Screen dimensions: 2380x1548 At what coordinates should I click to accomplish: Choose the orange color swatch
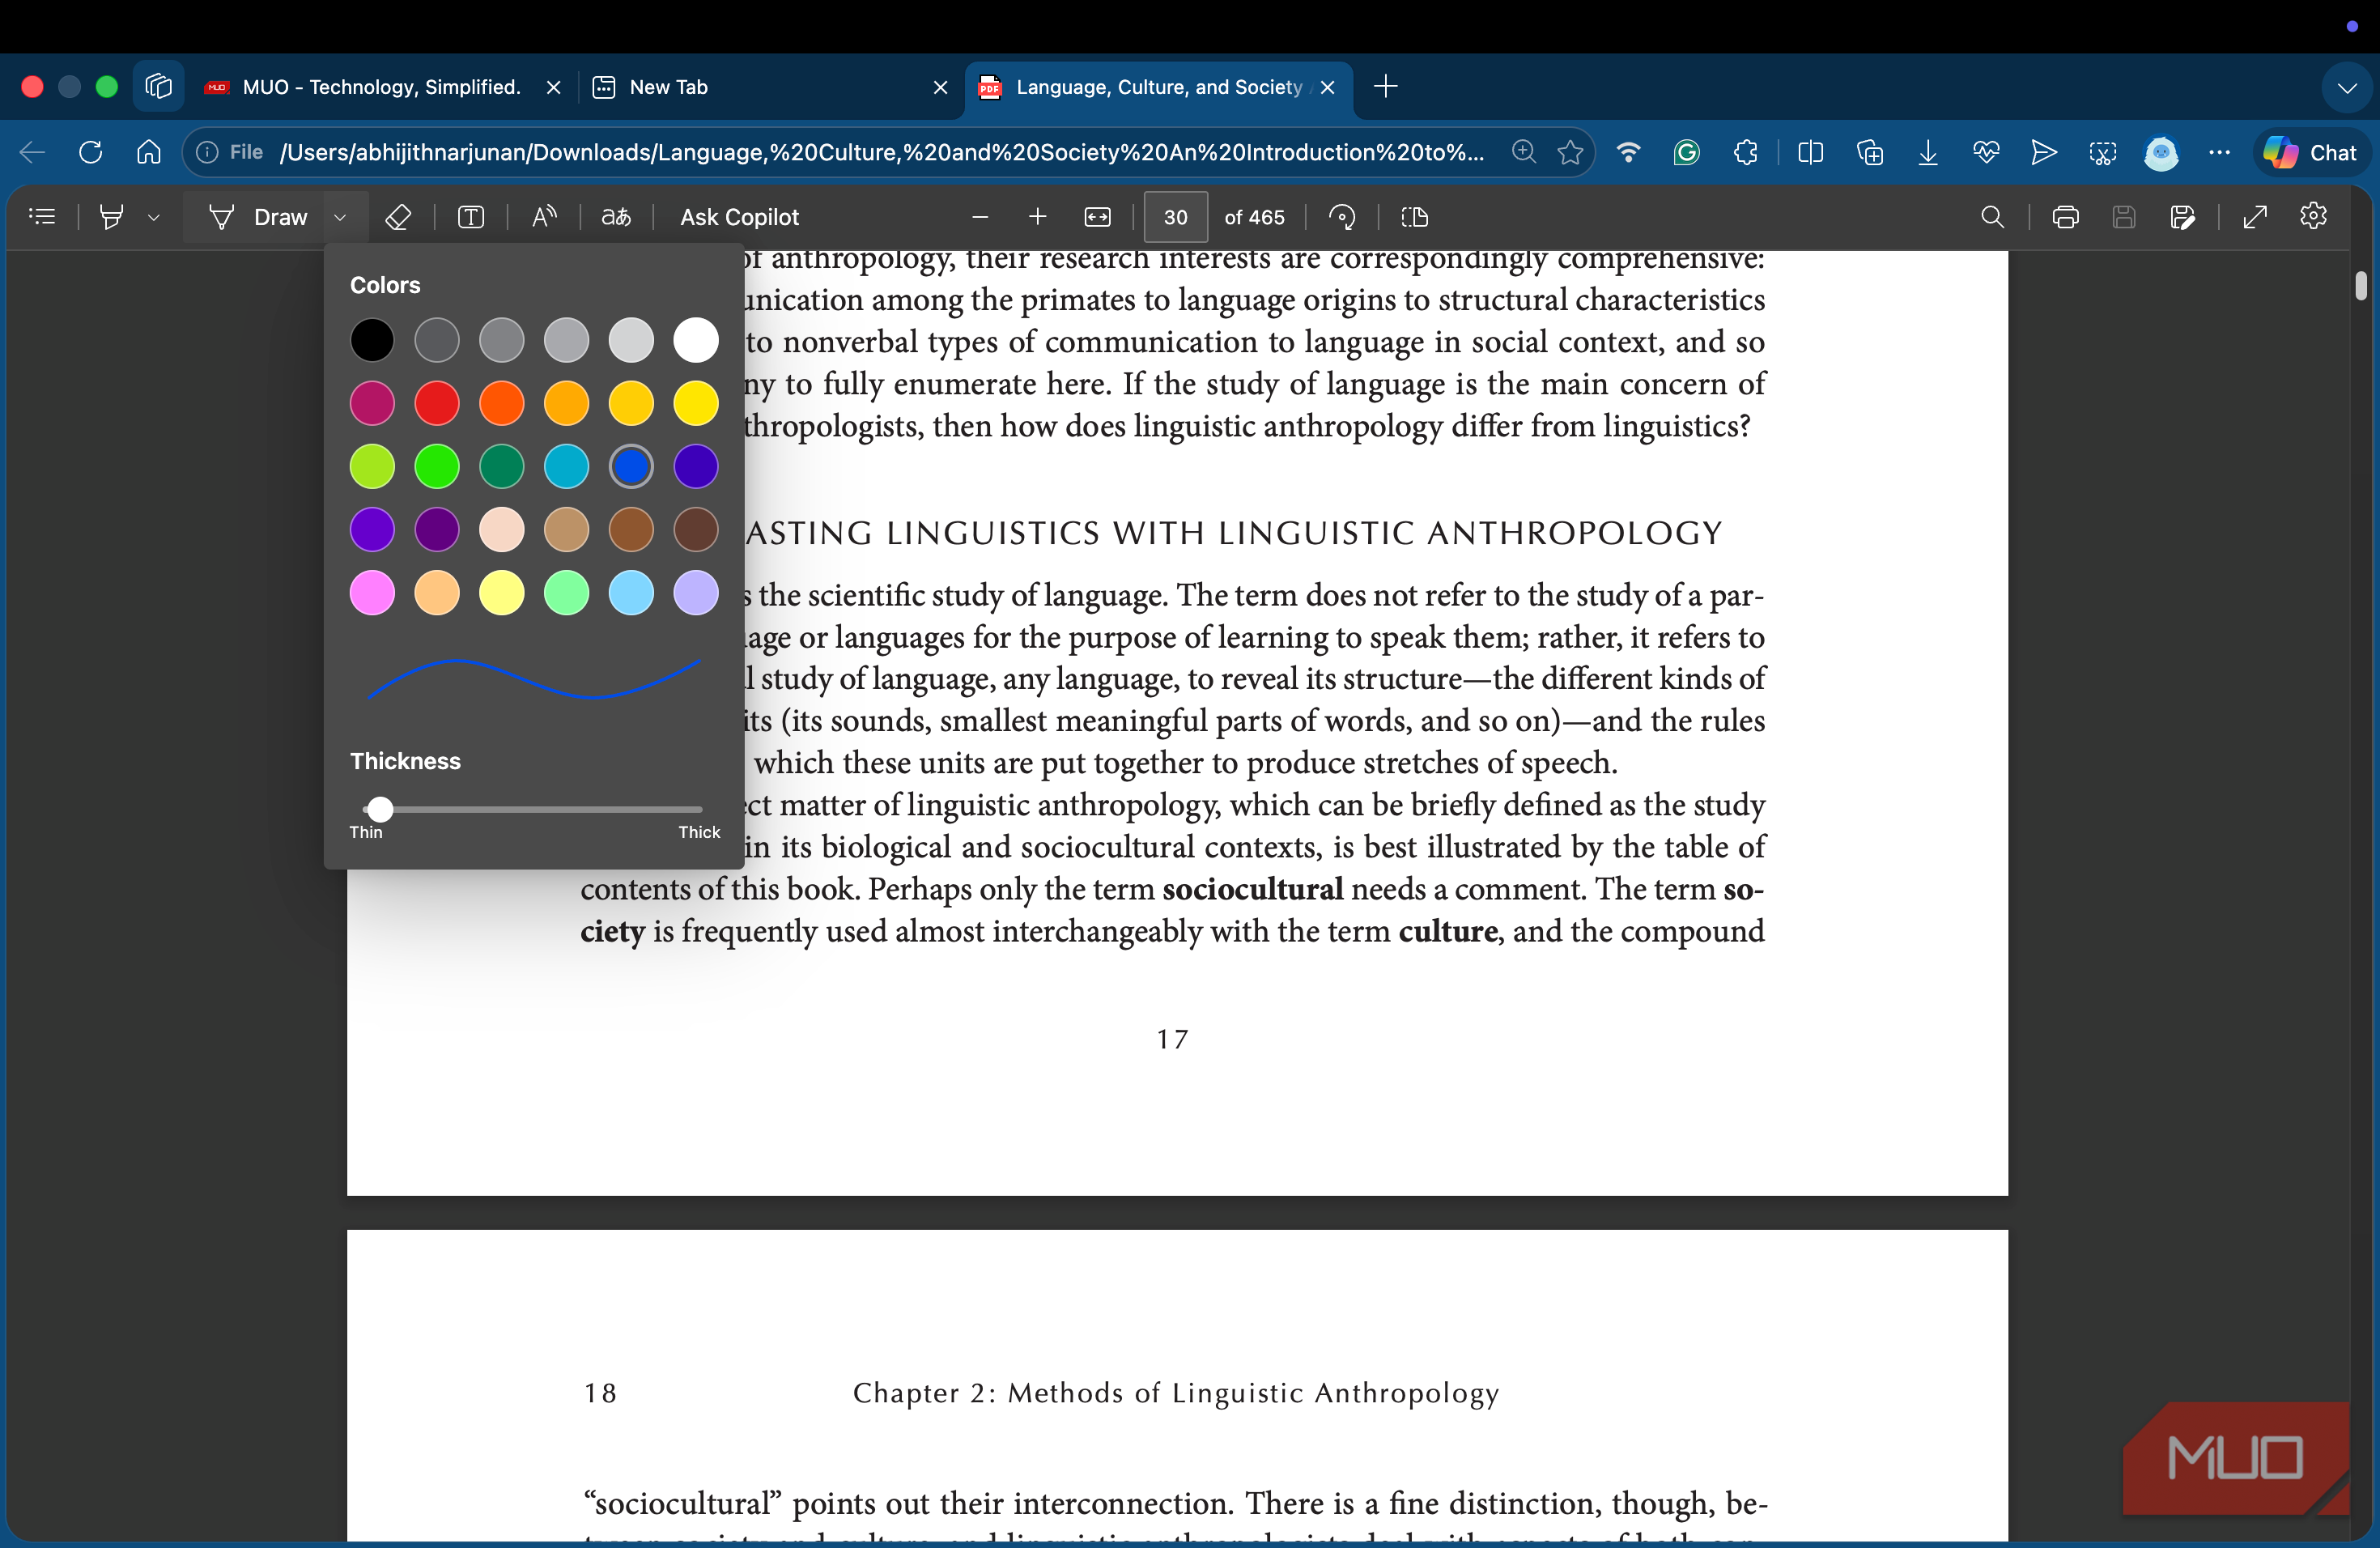tap(502, 403)
